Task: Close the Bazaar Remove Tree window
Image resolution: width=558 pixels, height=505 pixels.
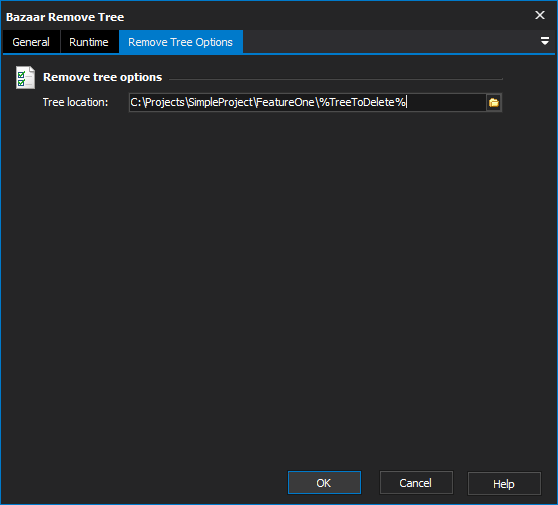Action: click(540, 15)
